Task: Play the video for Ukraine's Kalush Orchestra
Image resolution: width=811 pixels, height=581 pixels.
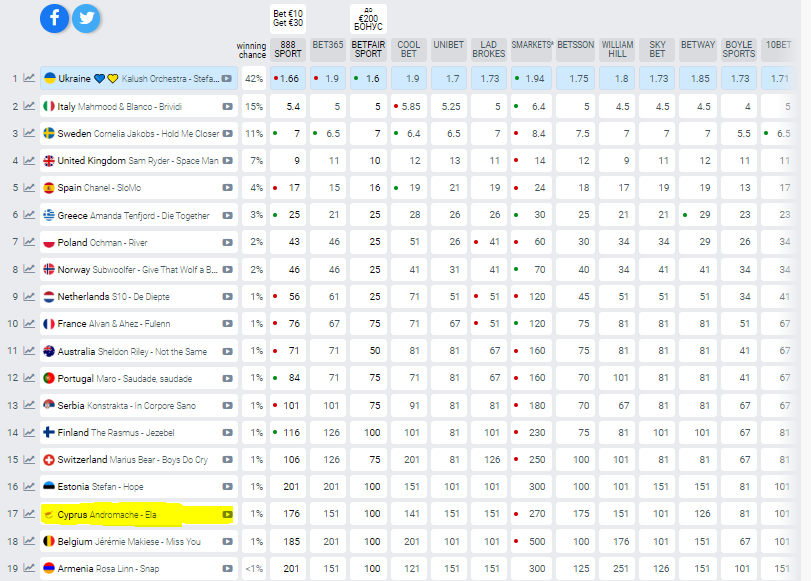Action: click(x=227, y=79)
